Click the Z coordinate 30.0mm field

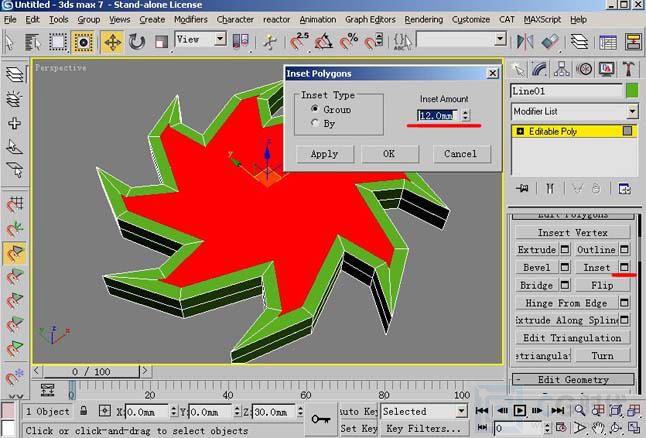pos(274,412)
